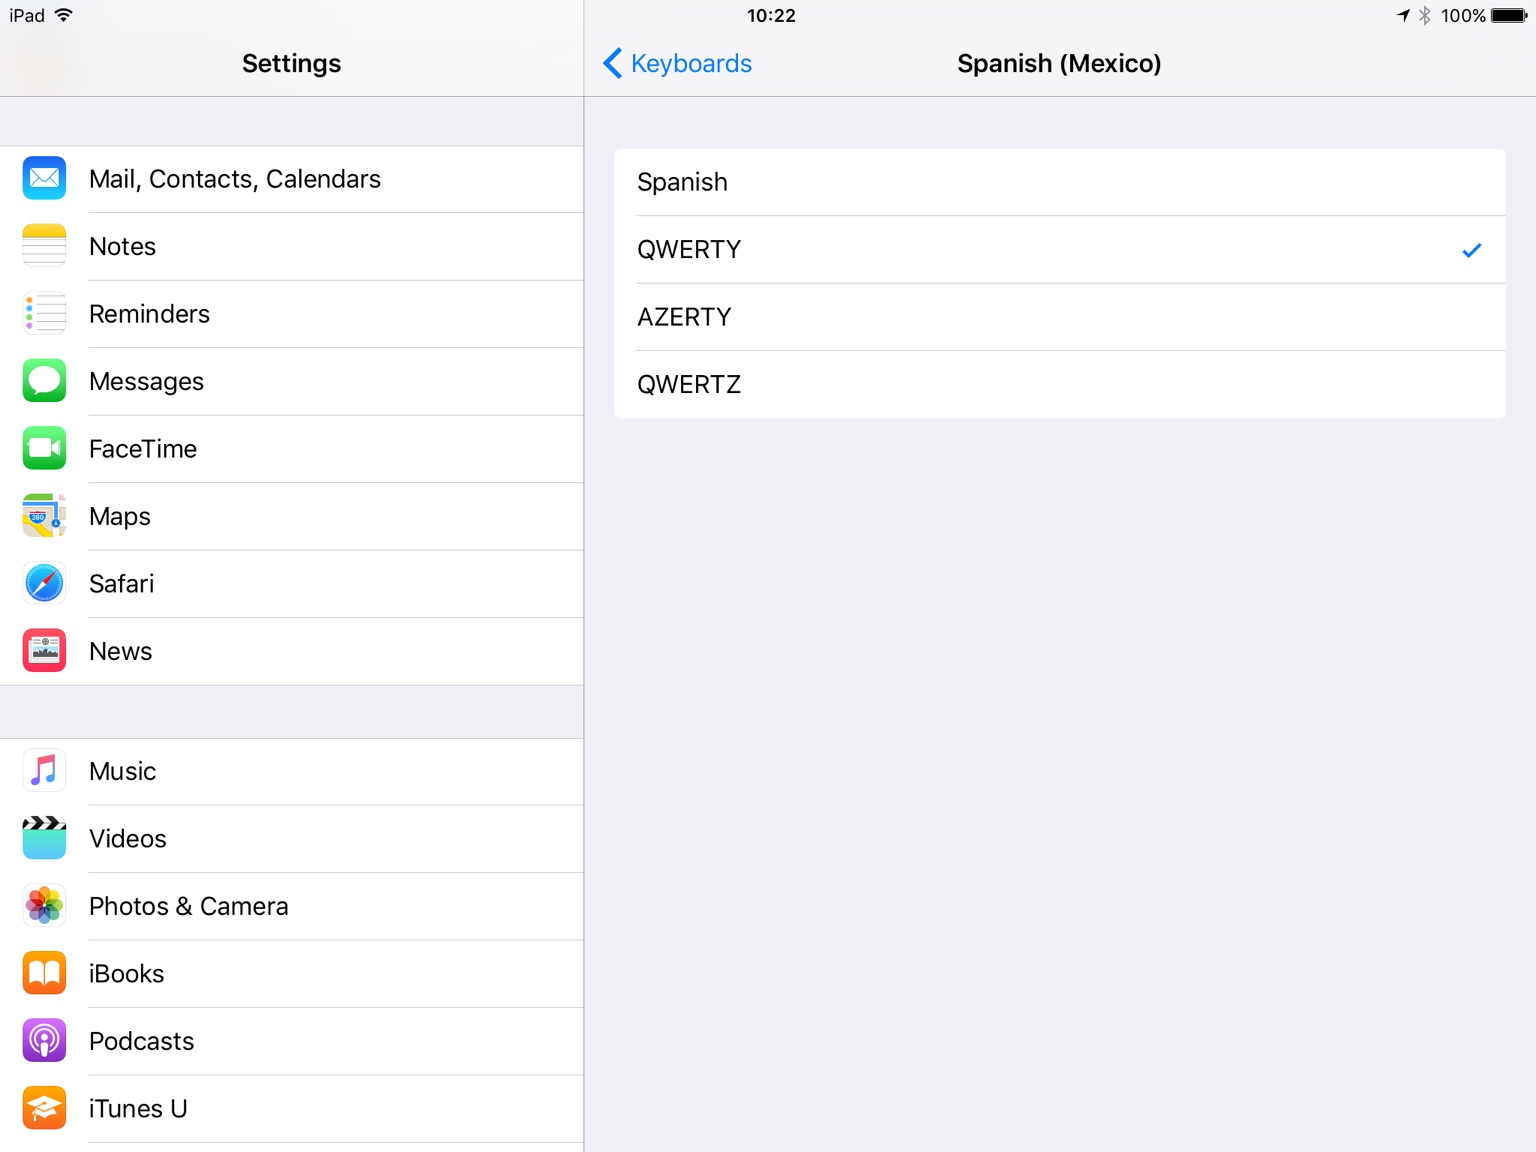Open FaceTime settings
1536x1152 pixels.
(x=292, y=449)
